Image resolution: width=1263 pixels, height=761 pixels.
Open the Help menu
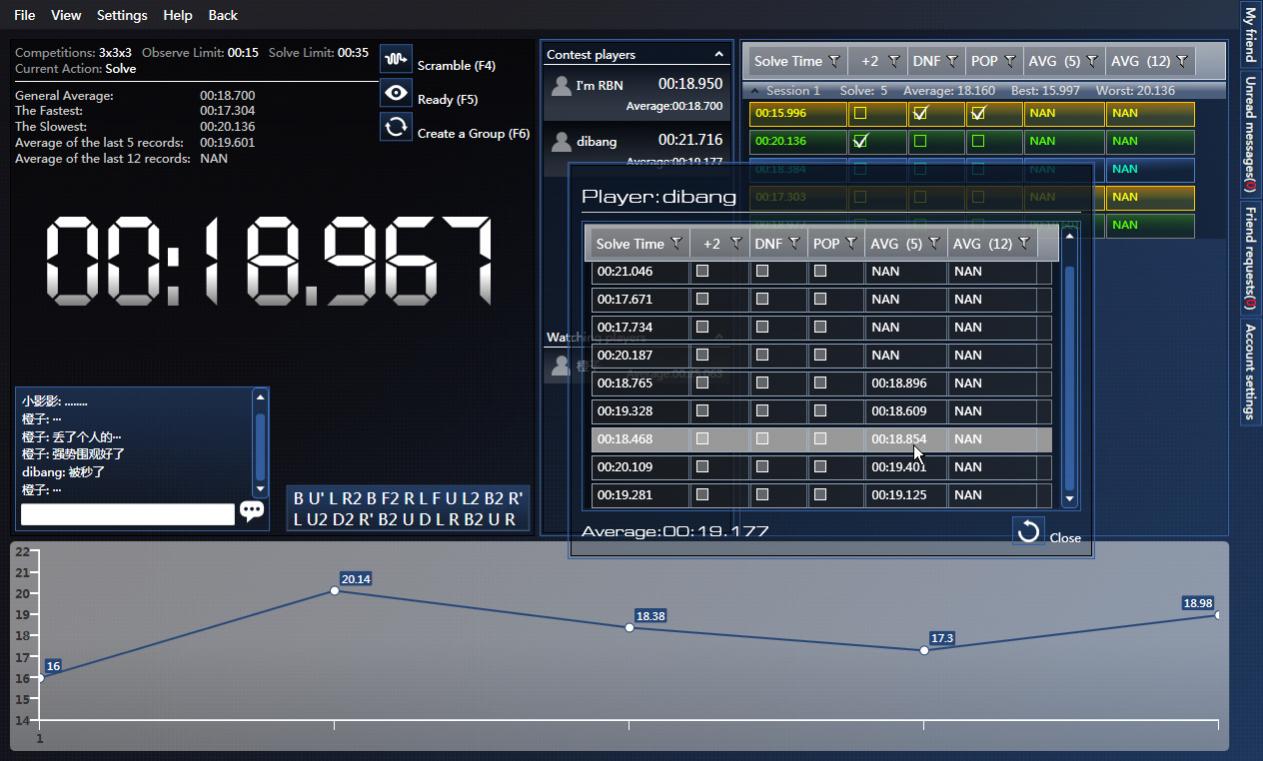click(x=178, y=15)
